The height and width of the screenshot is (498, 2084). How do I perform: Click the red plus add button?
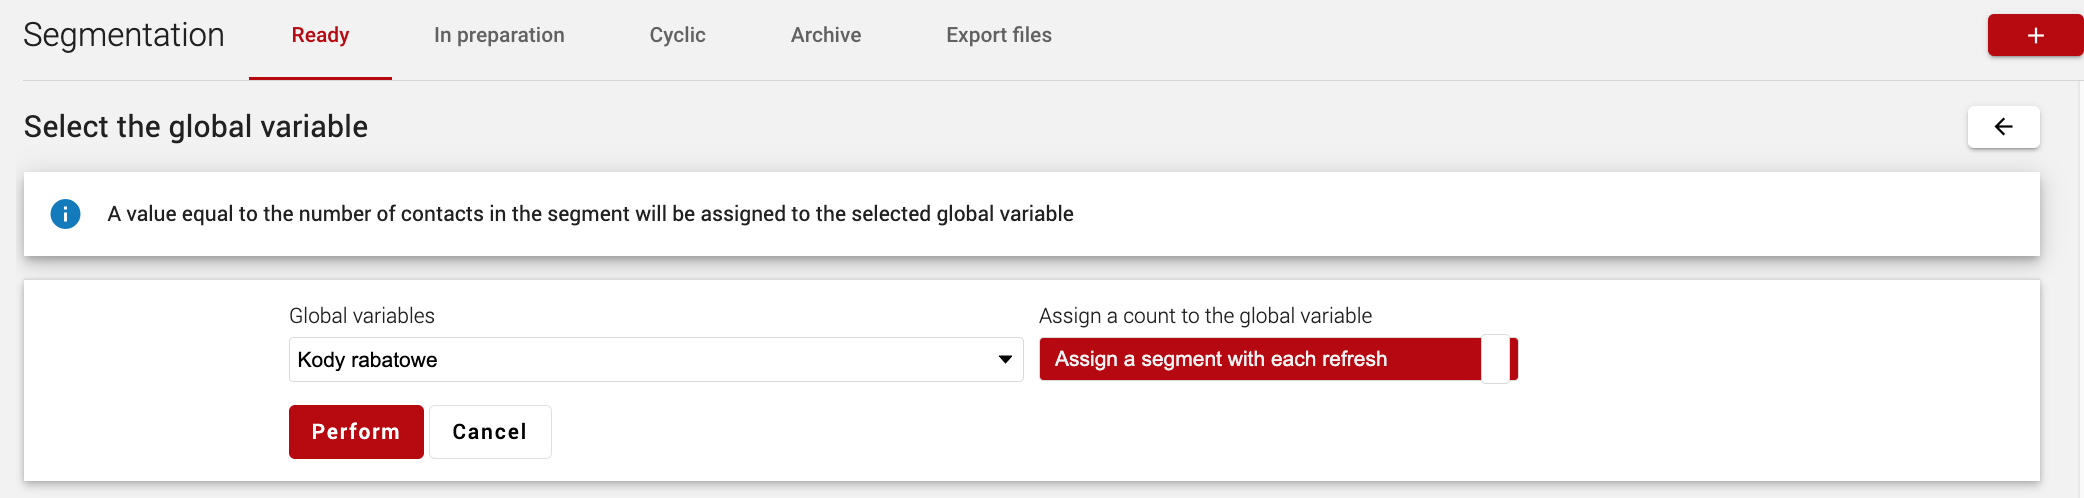point(2035,36)
